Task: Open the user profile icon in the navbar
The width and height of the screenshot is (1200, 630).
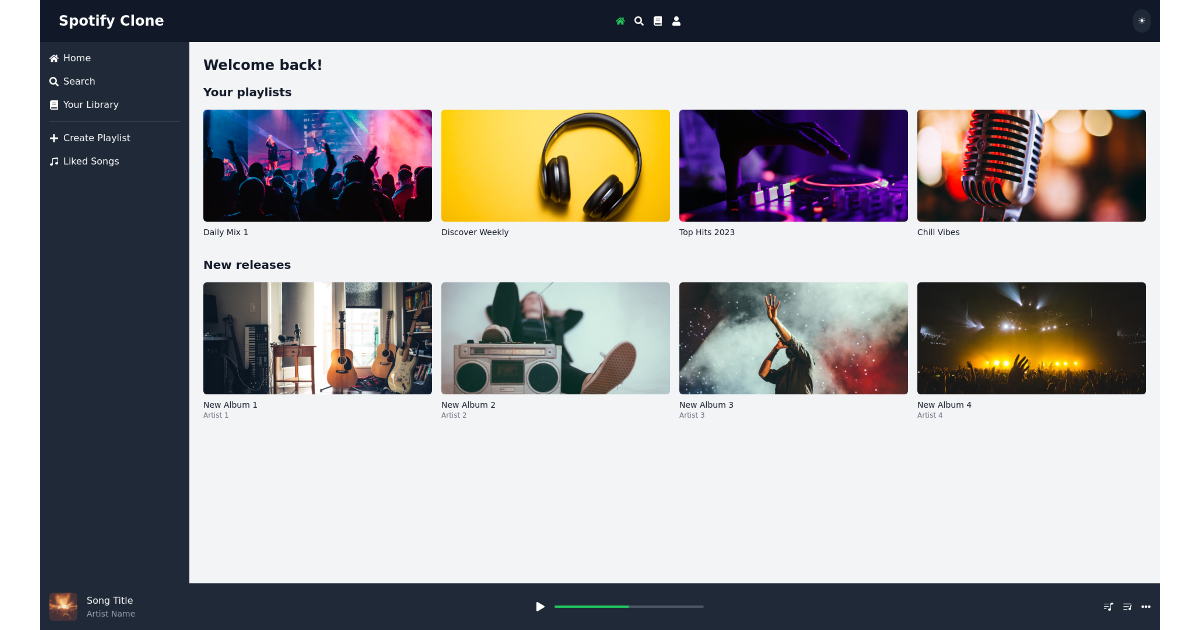Action: click(x=676, y=20)
